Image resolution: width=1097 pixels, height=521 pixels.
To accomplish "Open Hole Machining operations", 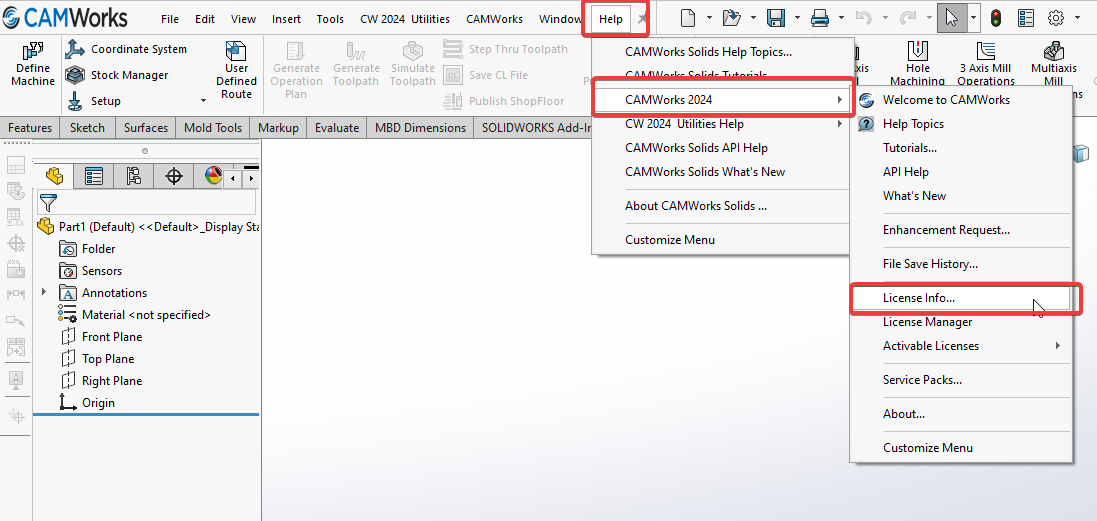I will [917, 63].
